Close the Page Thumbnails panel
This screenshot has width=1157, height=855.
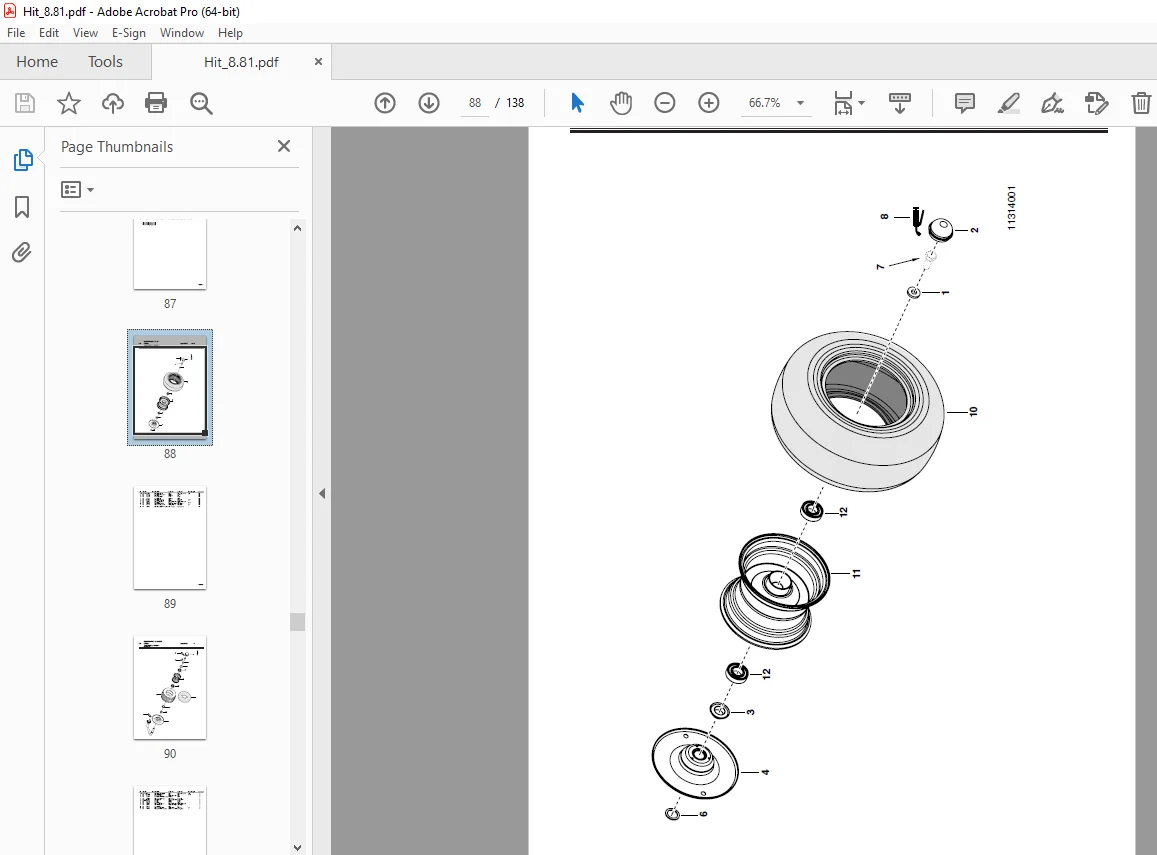click(284, 146)
